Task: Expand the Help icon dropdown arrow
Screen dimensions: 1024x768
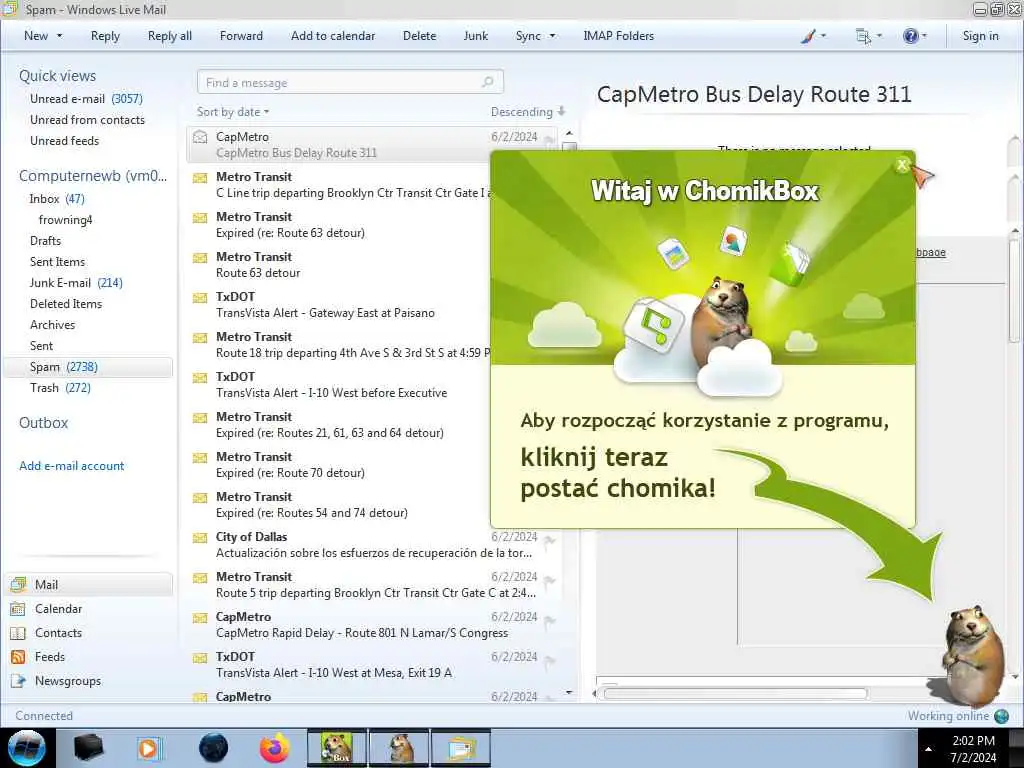Action: click(924, 36)
